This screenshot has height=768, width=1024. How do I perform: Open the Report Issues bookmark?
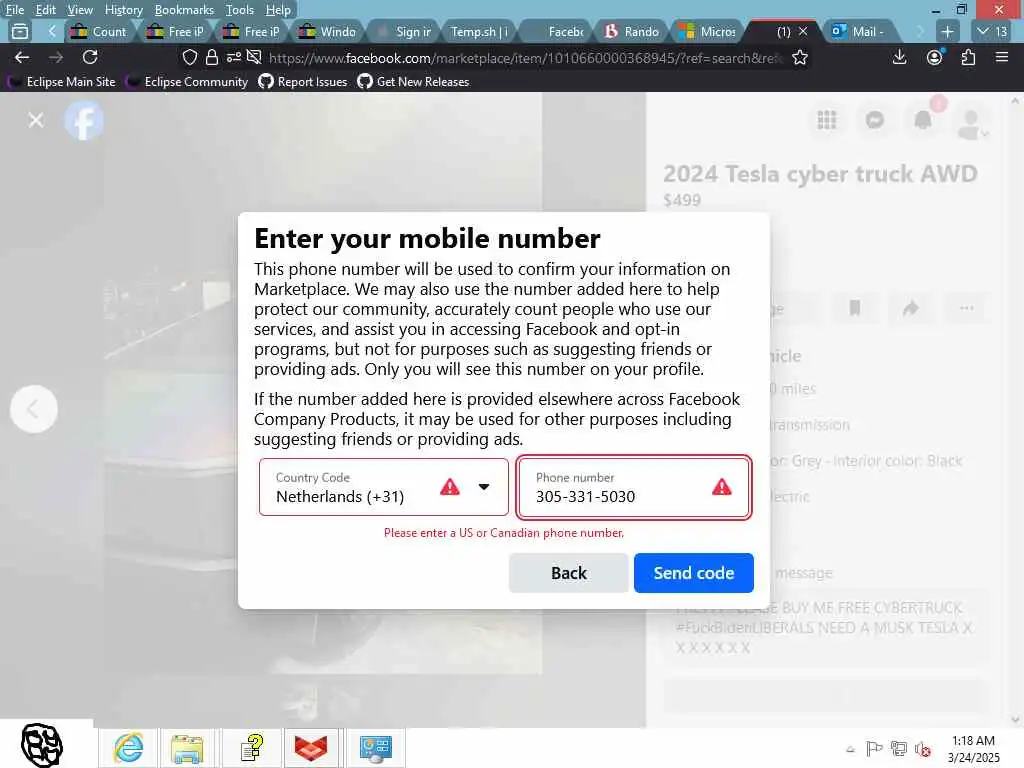coord(303,82)
